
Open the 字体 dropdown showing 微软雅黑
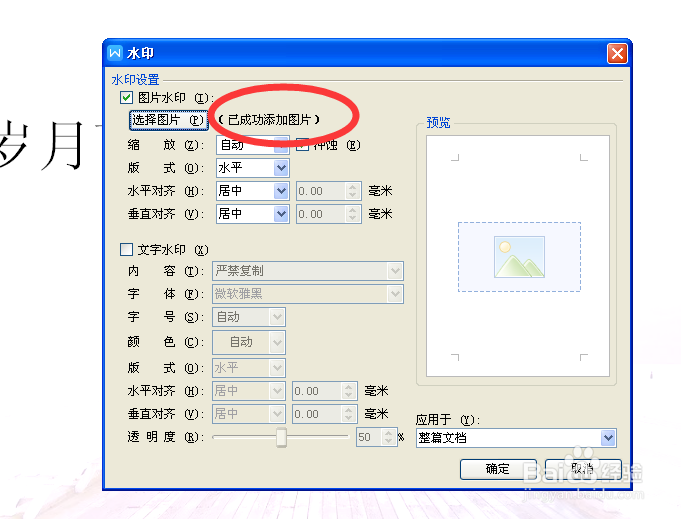click(x=308, y=294)
